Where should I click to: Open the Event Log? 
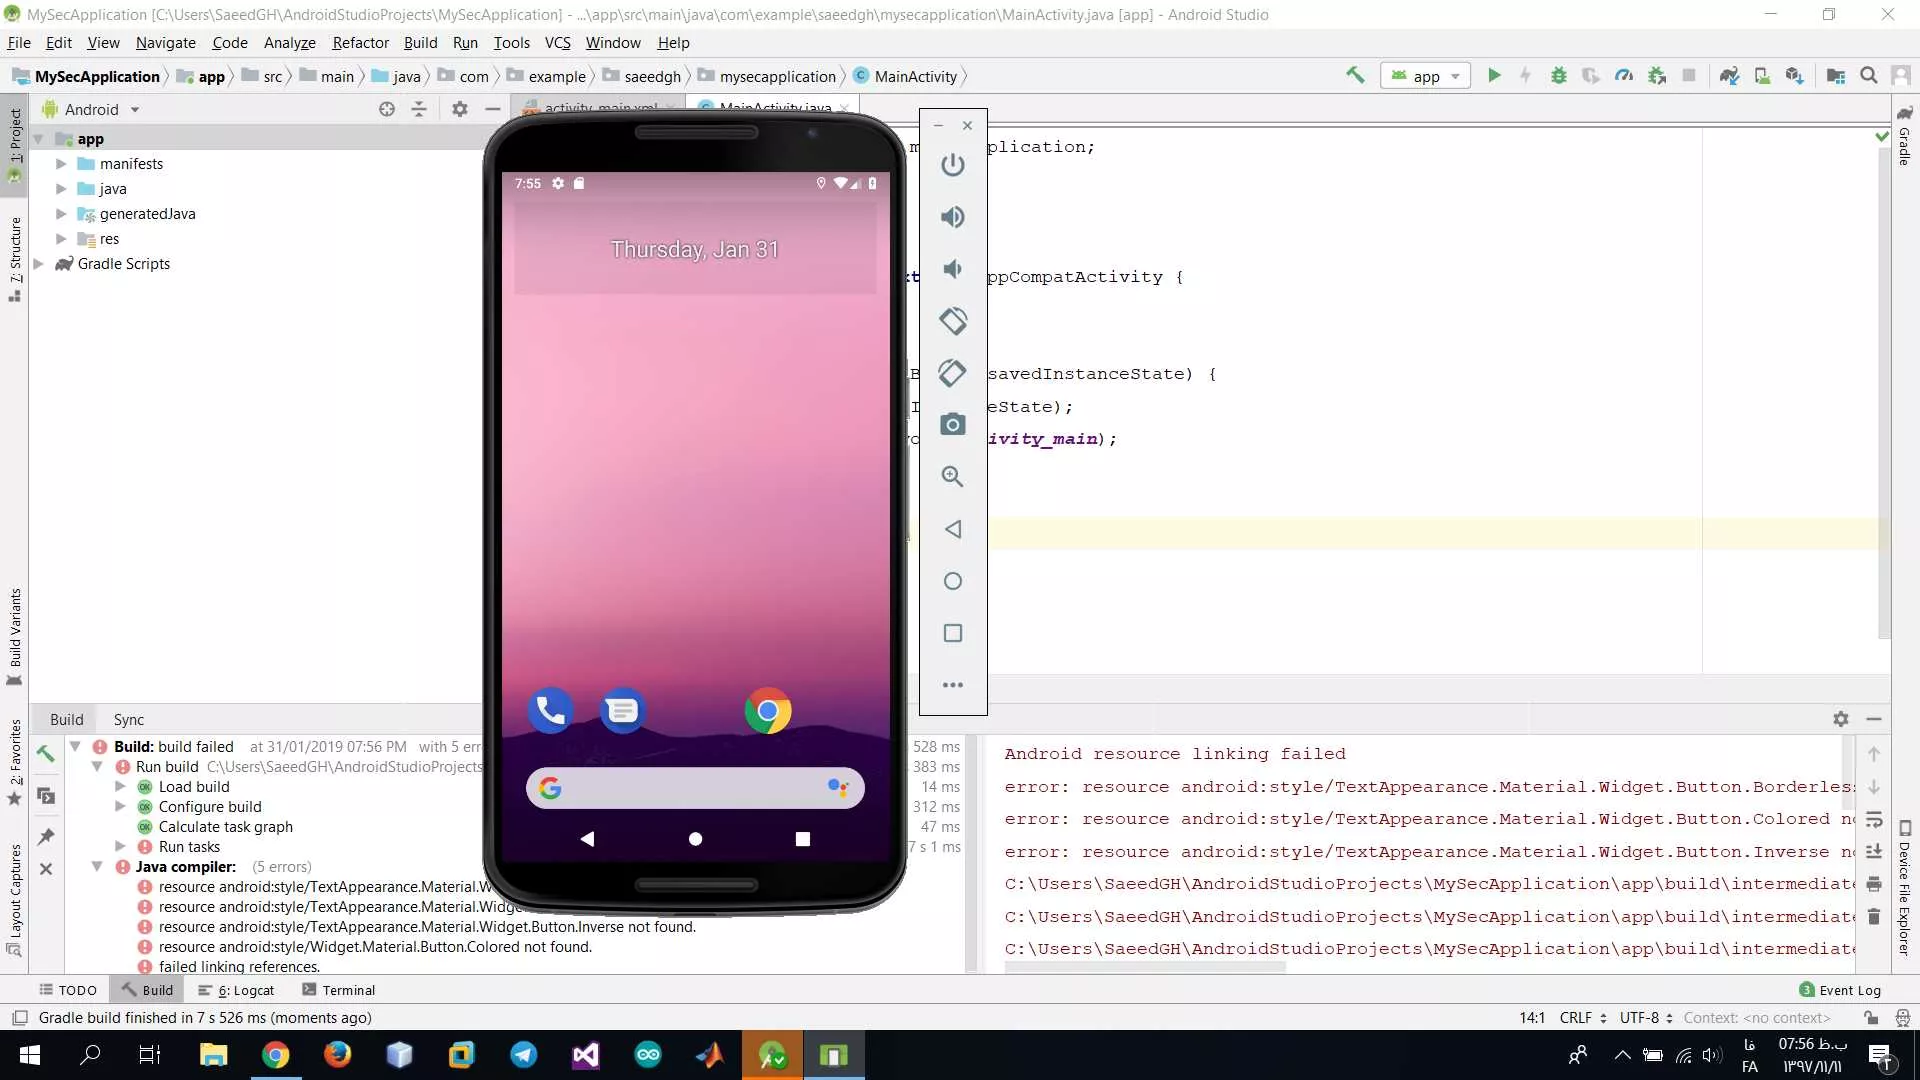(x=1840, y=991)
